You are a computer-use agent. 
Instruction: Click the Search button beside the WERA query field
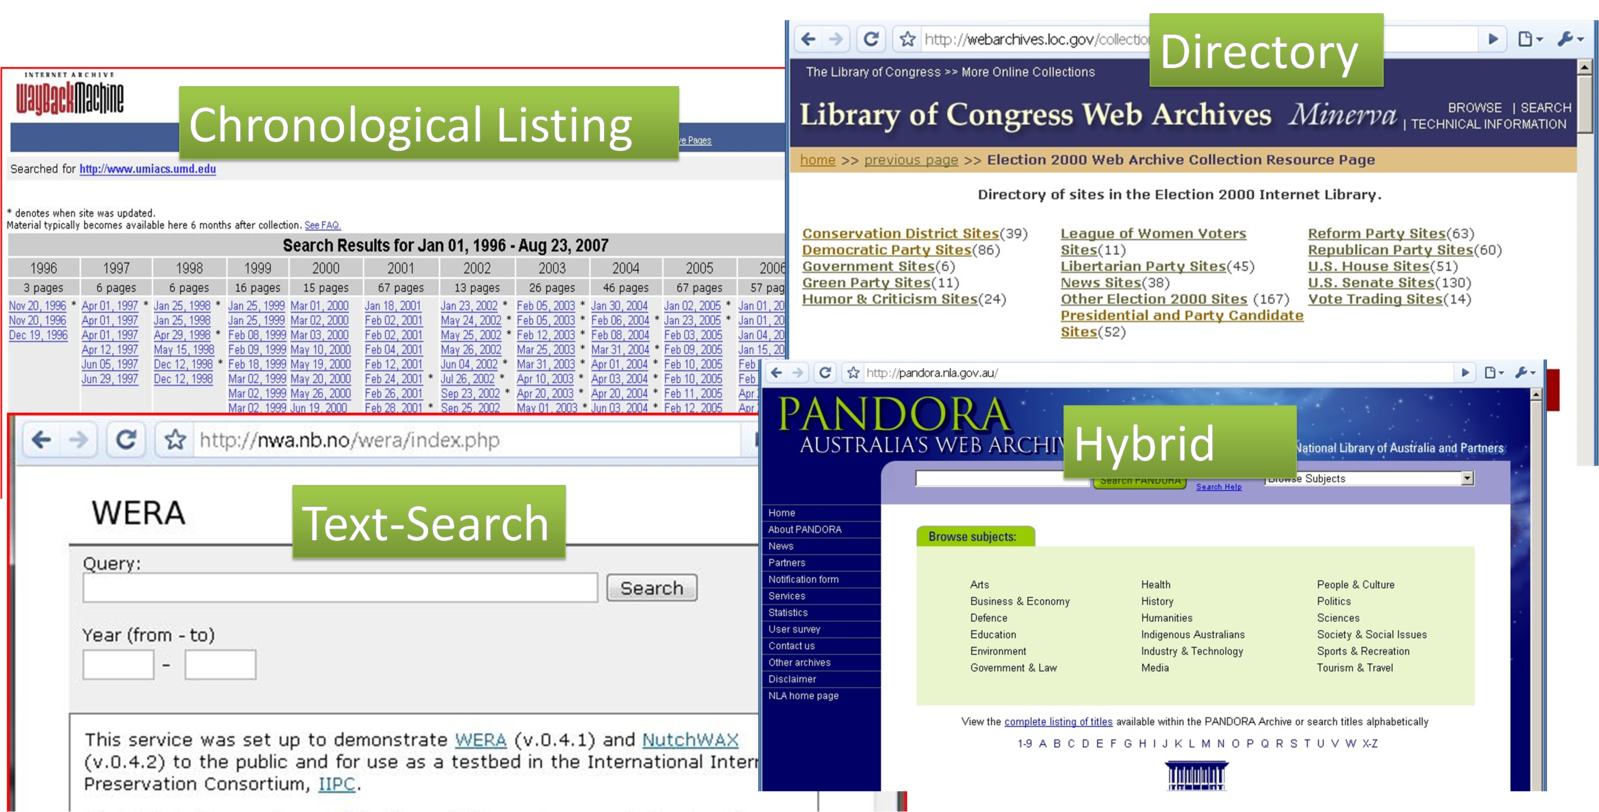651,588
